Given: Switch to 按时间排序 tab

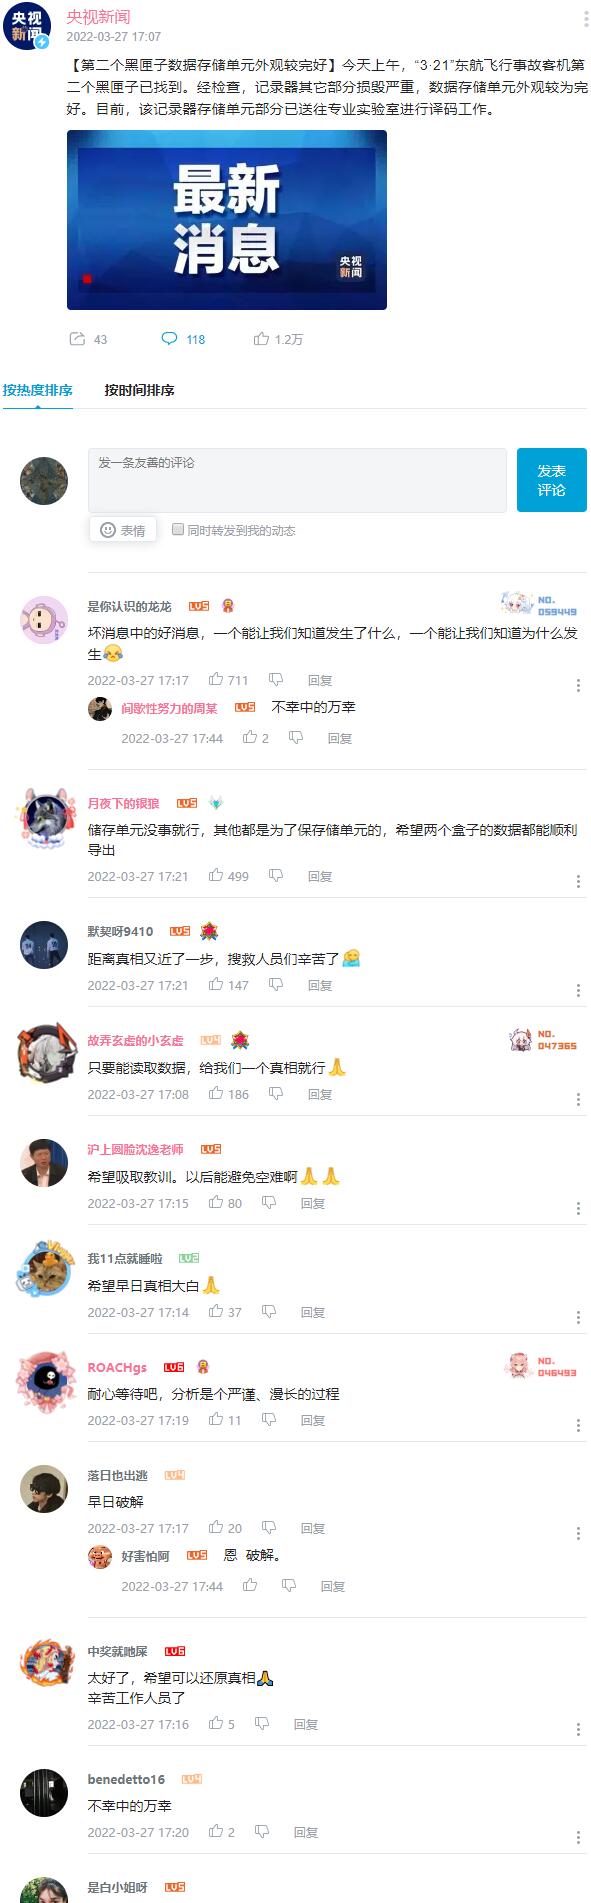Looking at the screenshot, I should coord(139,390).
